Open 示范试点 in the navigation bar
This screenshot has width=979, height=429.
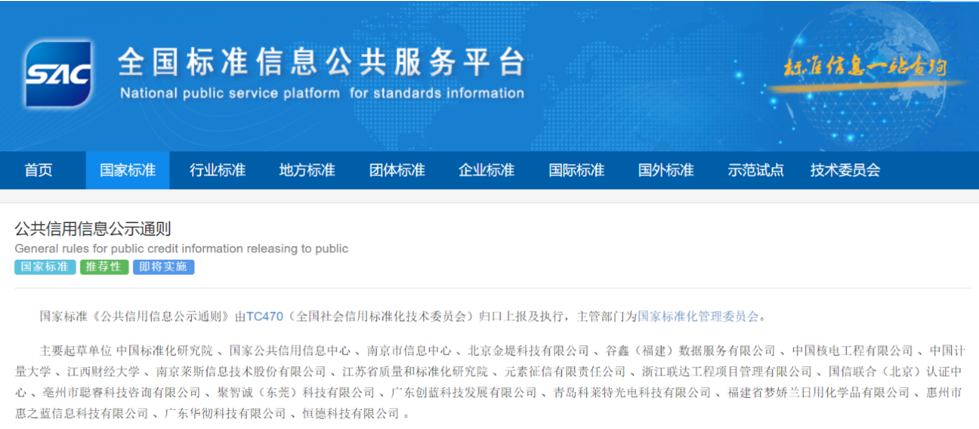[755, 170]
